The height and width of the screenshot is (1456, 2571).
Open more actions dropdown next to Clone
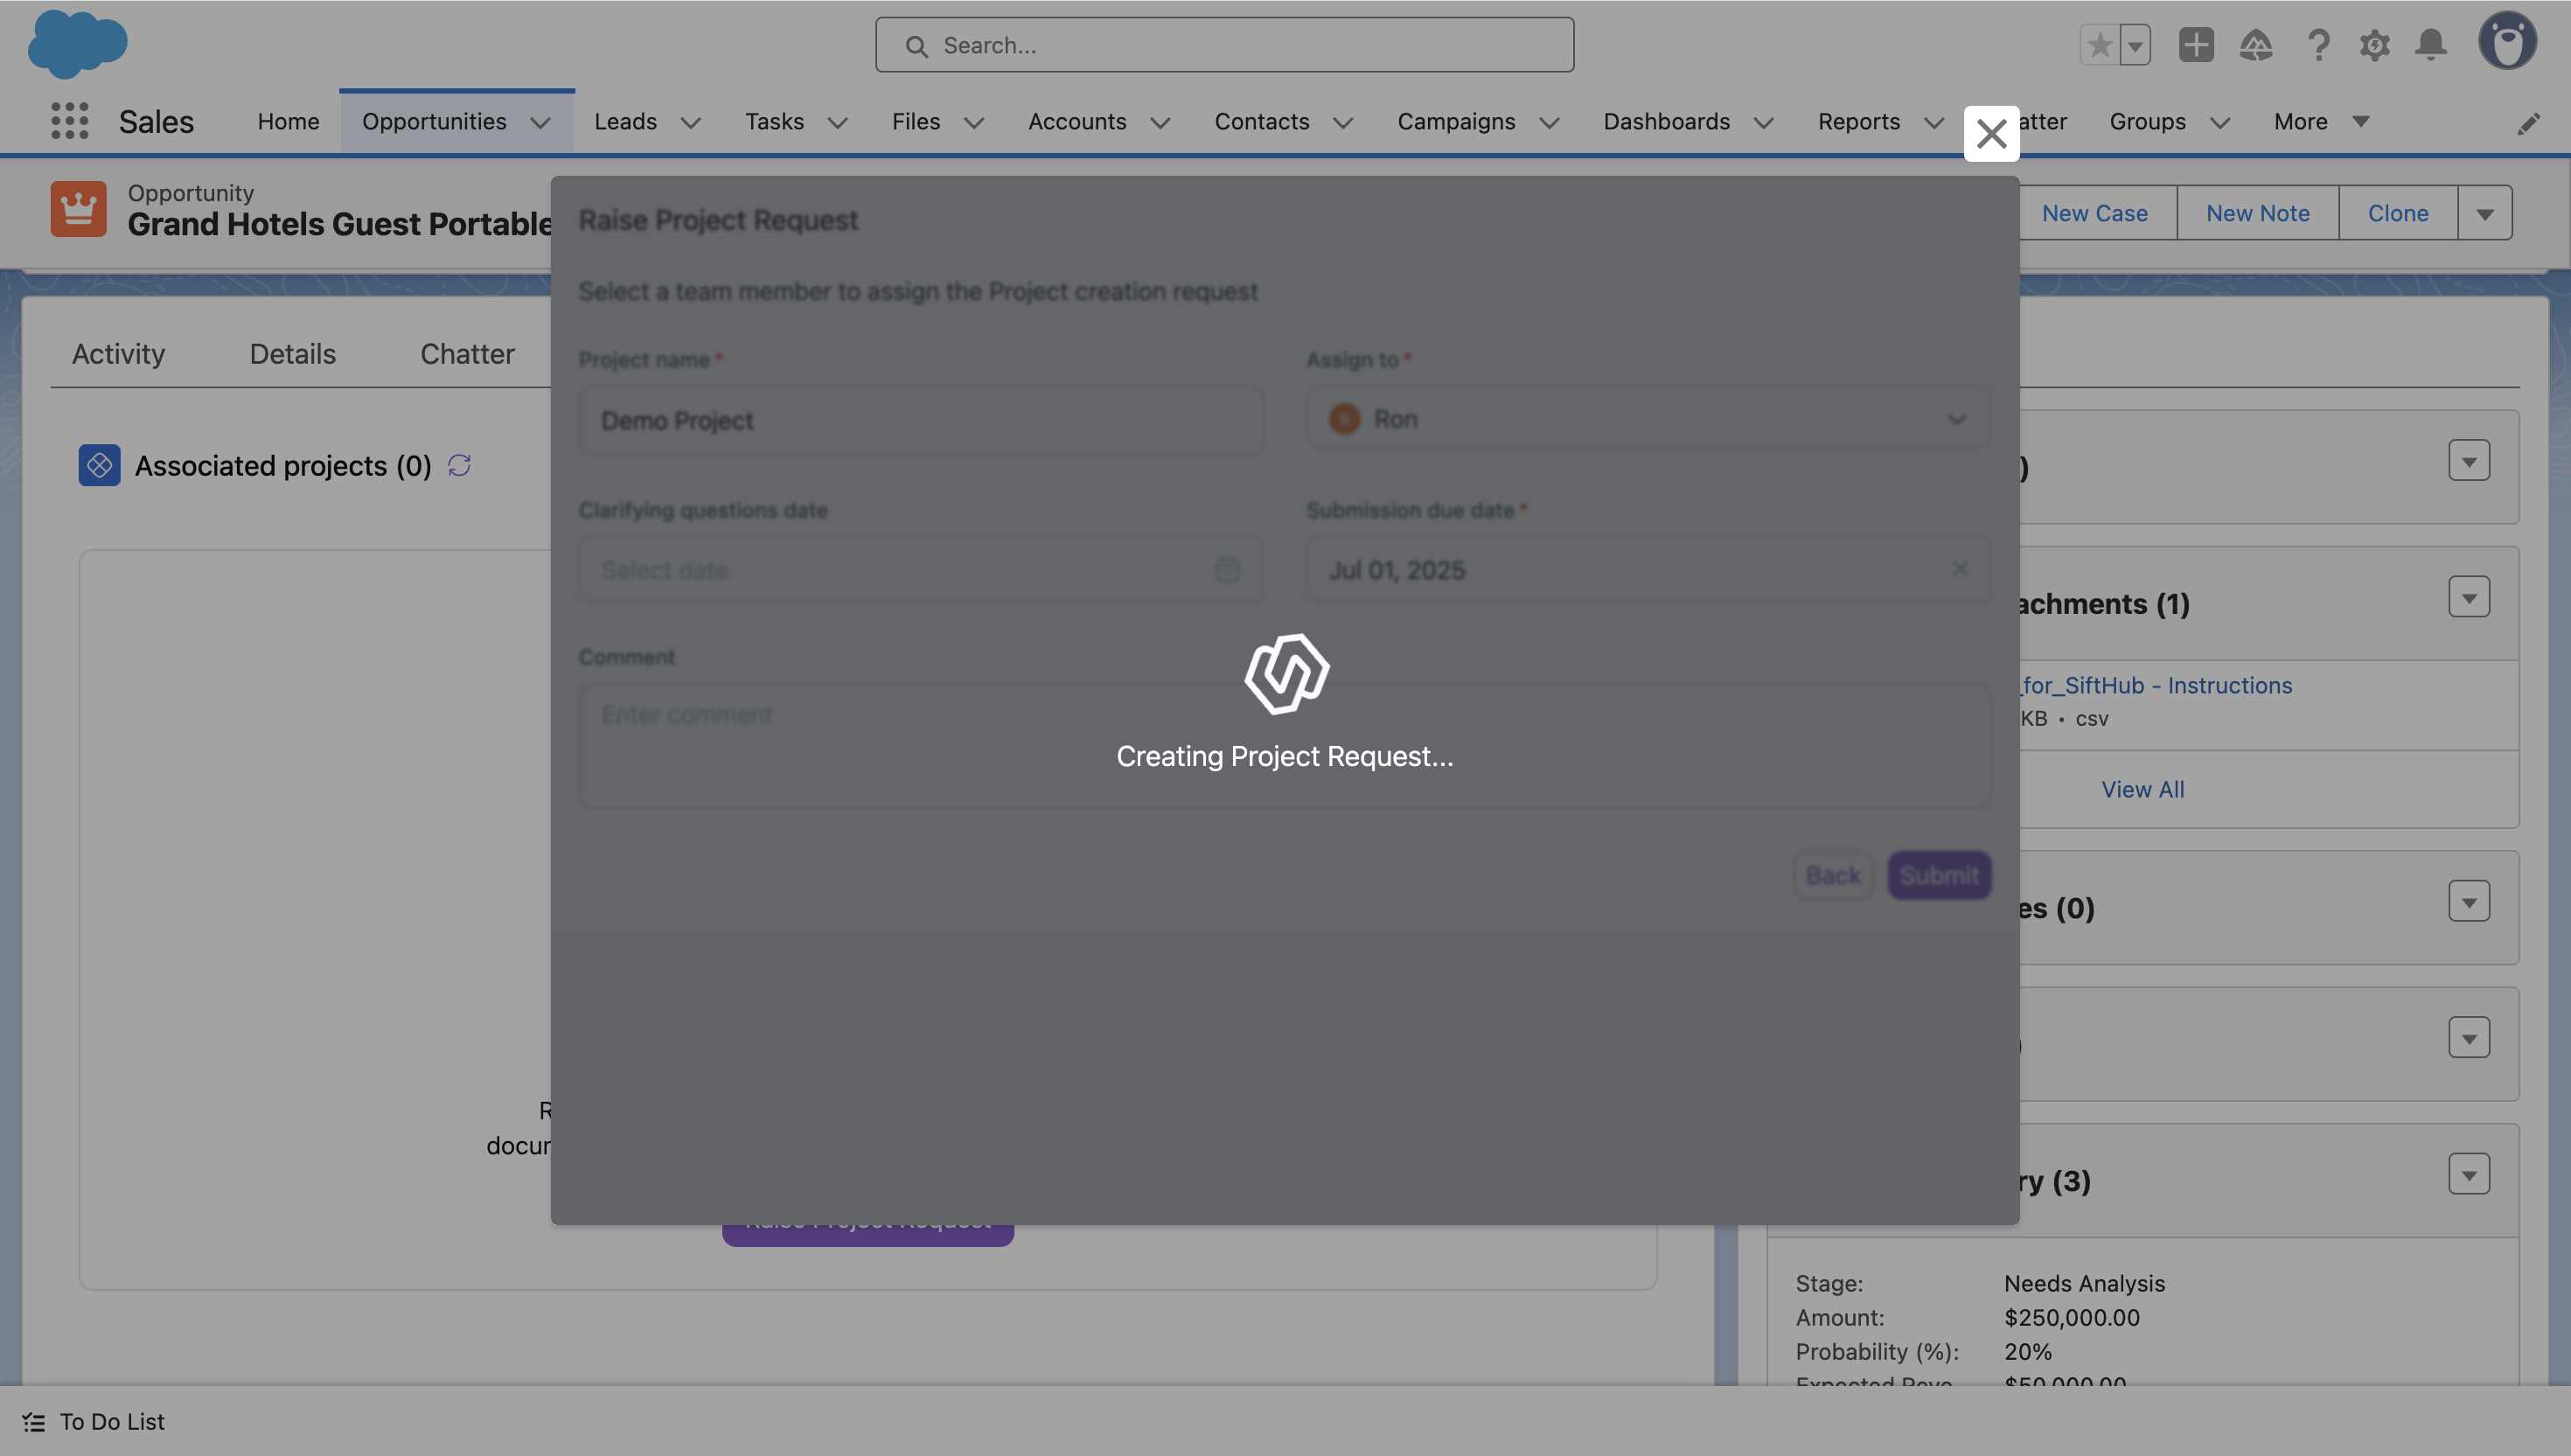(x=2484, y=213)
